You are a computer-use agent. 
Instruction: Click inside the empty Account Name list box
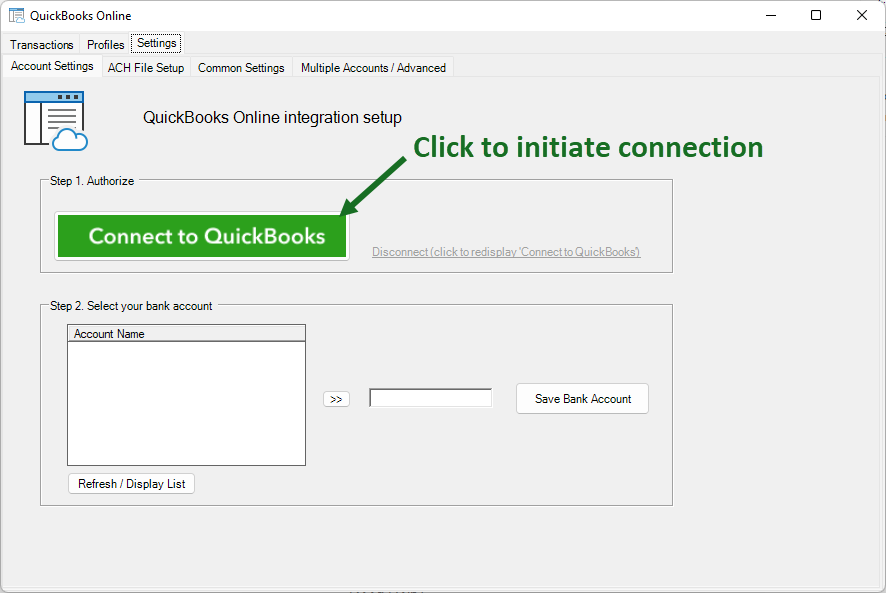[x=186, y=403]
